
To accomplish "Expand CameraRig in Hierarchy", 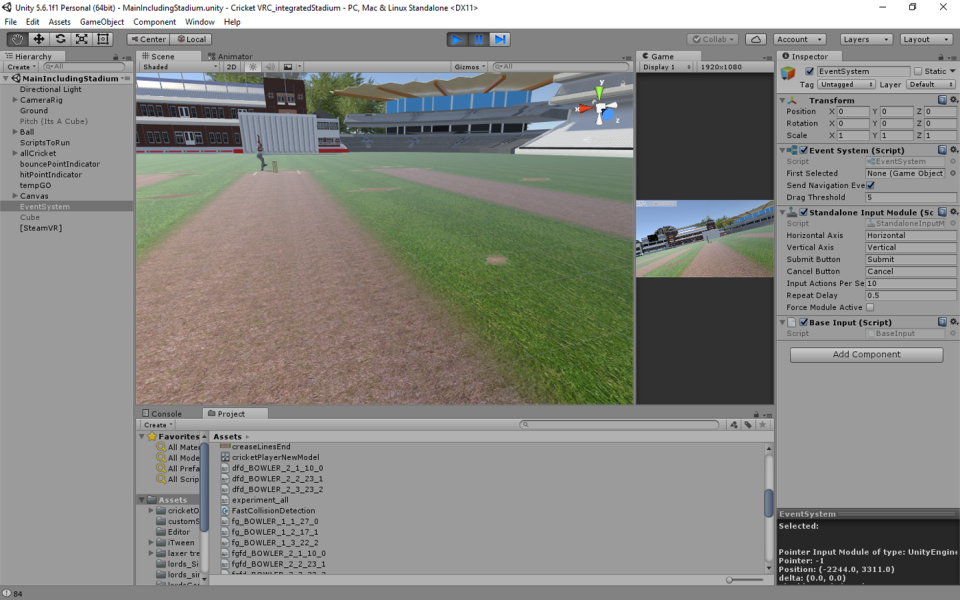I will click(x=15, y=100).
